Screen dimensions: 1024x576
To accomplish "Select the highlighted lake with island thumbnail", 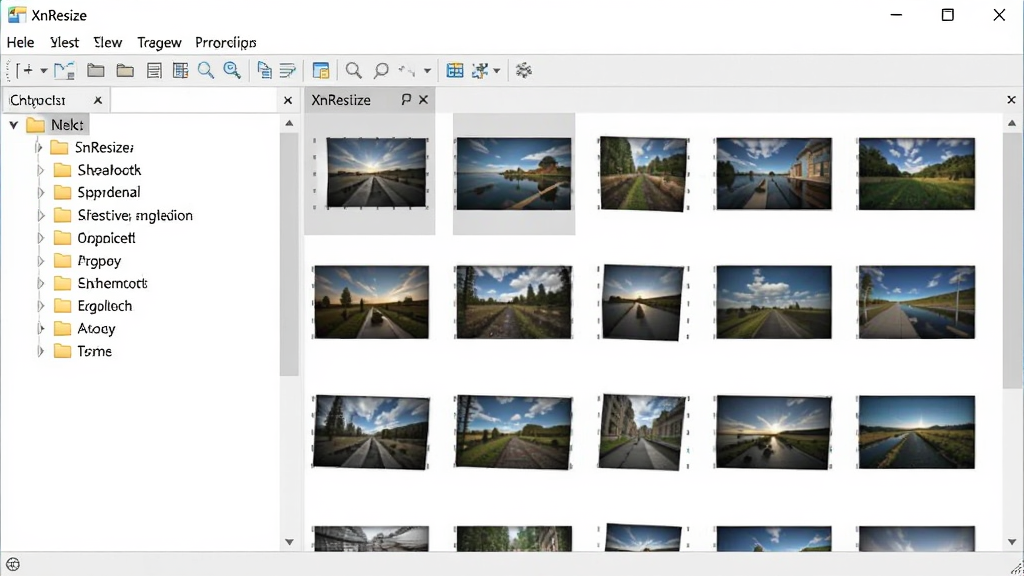I will click(513, 174).
